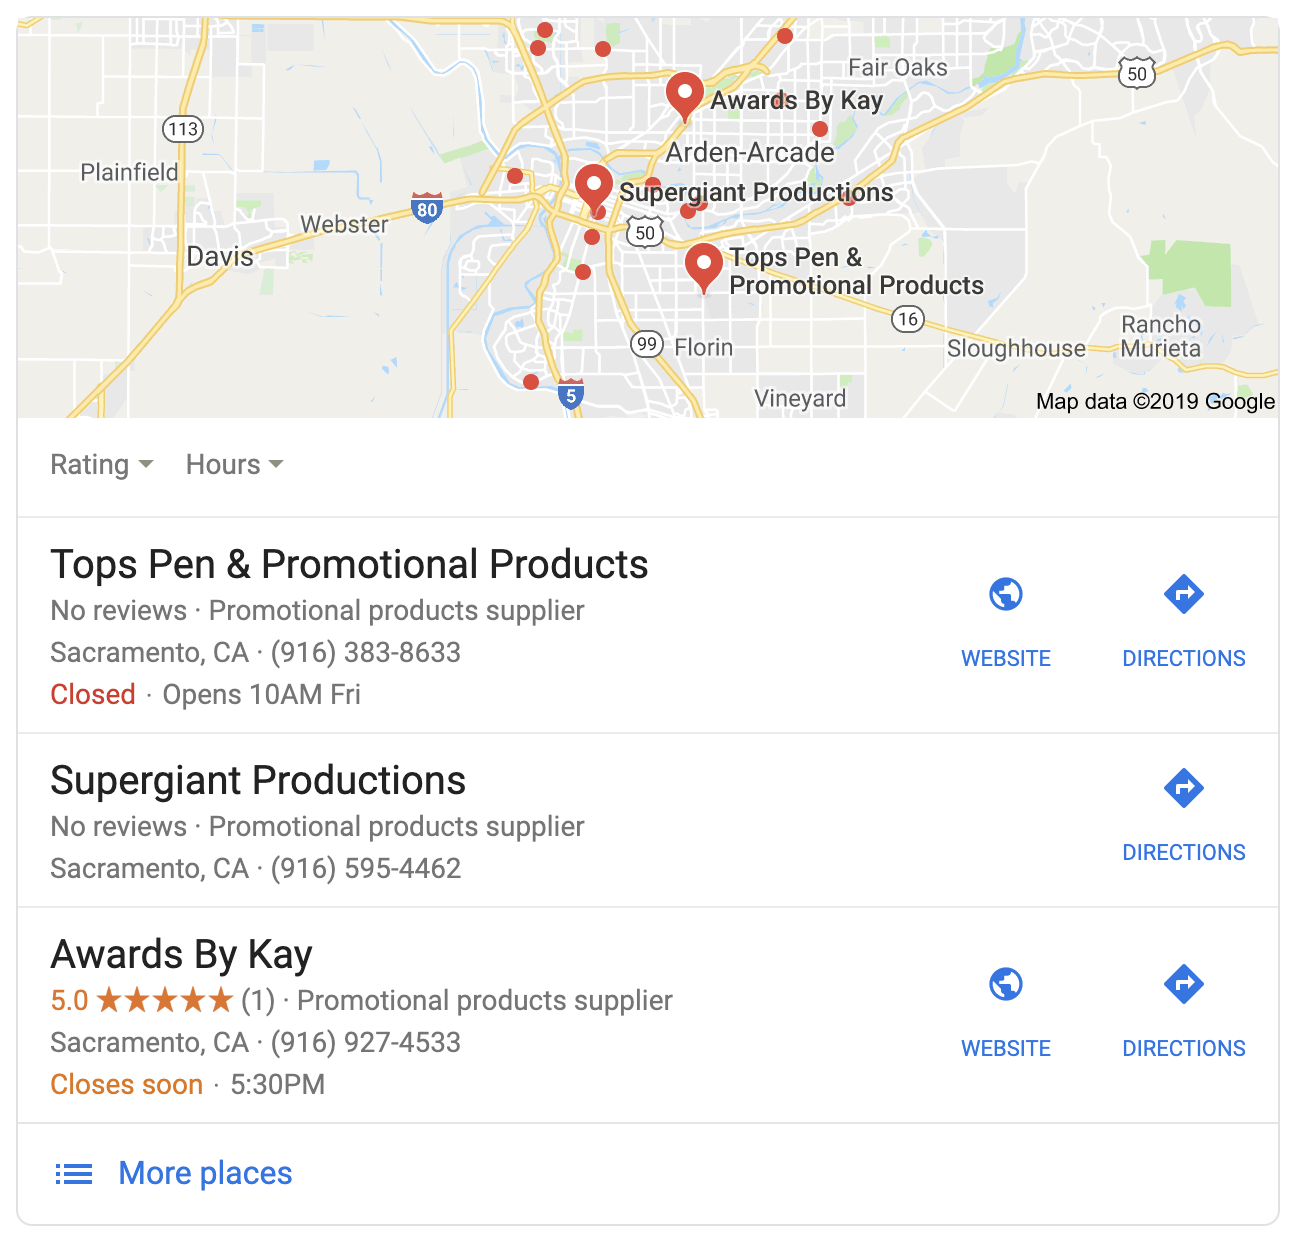Click the Davis label on the map
The width and height of the screenshot is (1294, 1242).
[x=220, y=257]
